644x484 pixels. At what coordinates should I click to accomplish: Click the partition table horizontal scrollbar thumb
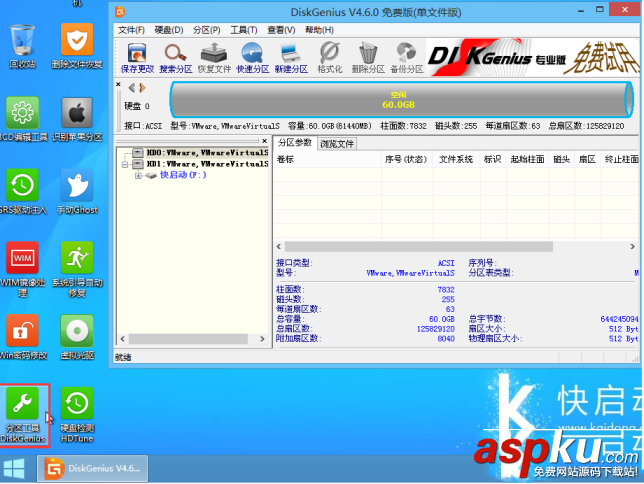pyautogui.click(x=419, y=247)
